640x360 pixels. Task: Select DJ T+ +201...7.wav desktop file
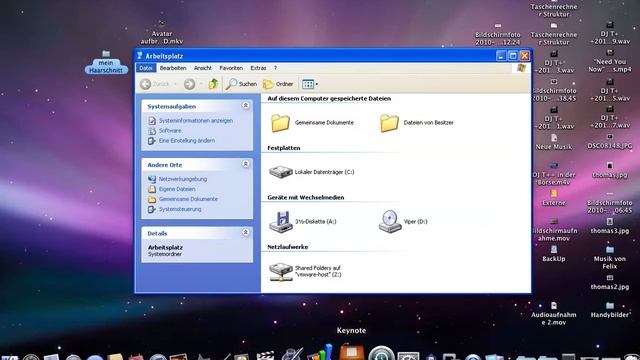click(x=610, y=118)
